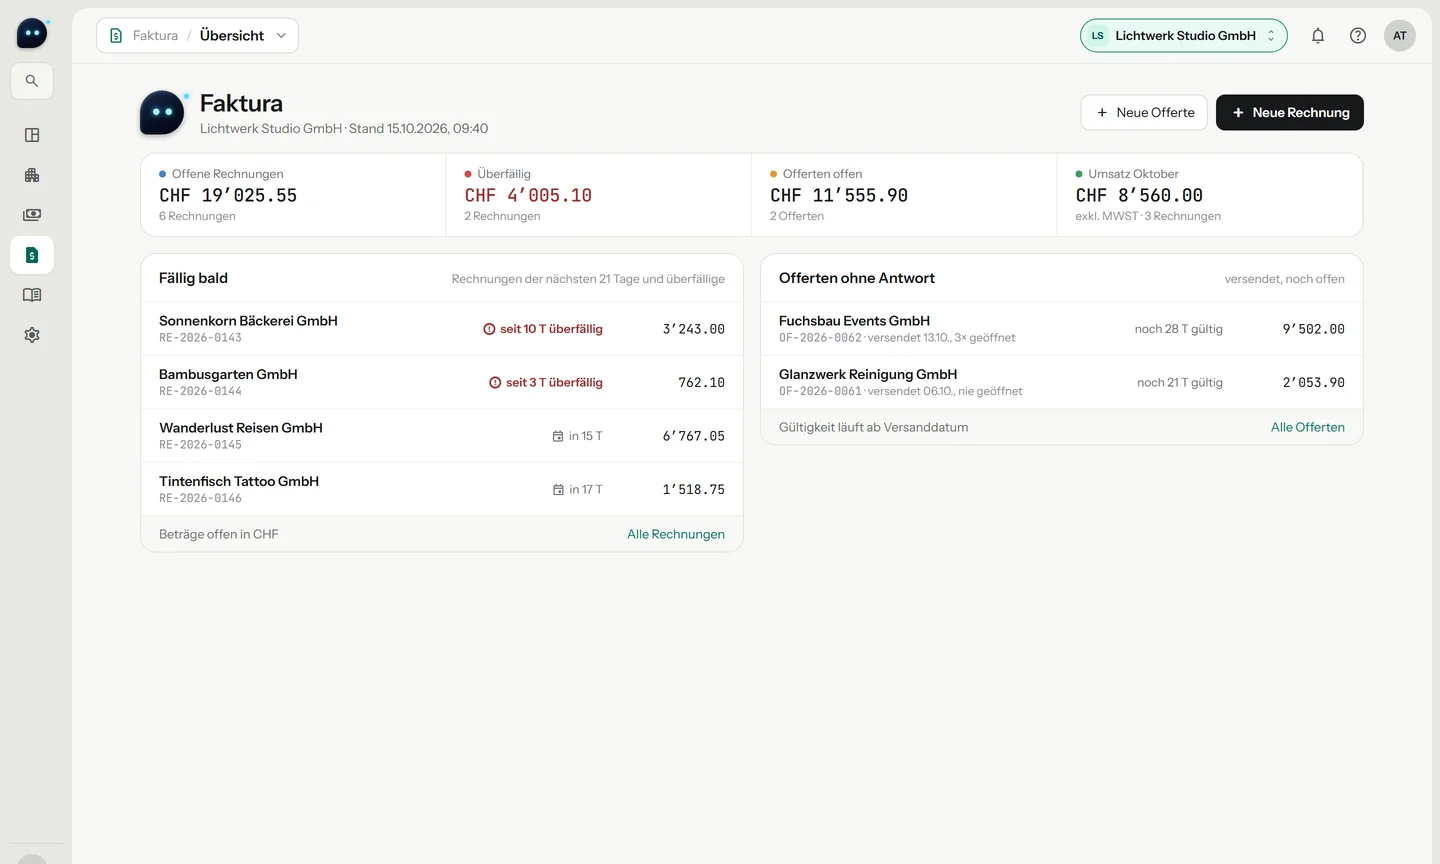Open the open-book icon in the sidebar
The image size is (1440, 864).
coord(32,295)
